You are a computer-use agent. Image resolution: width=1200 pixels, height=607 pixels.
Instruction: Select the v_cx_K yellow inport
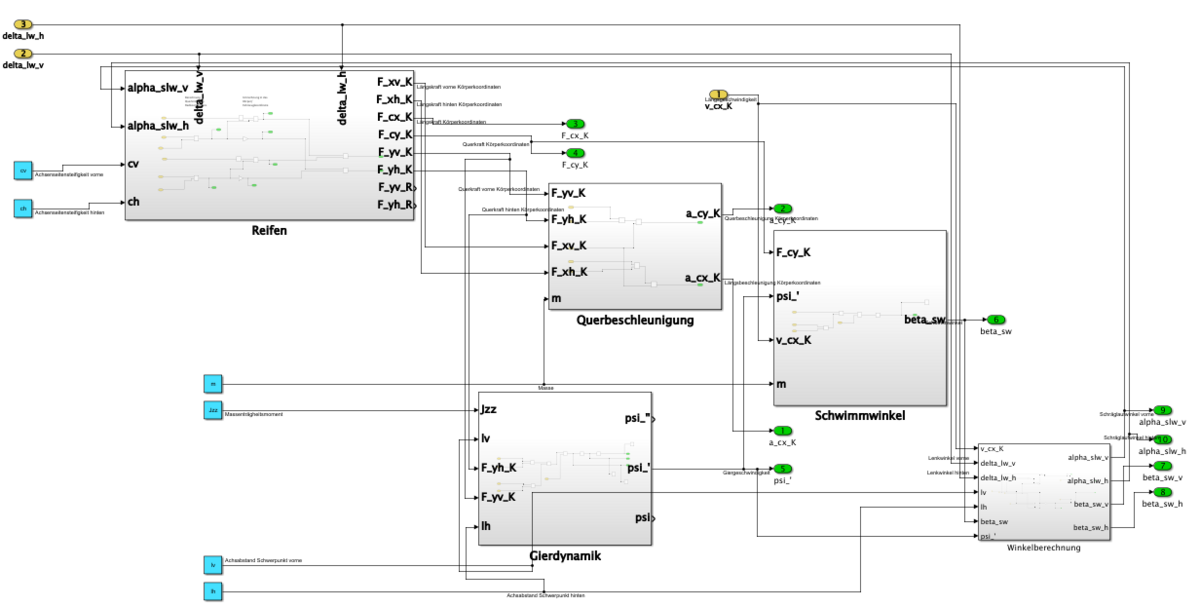[718, 95]
